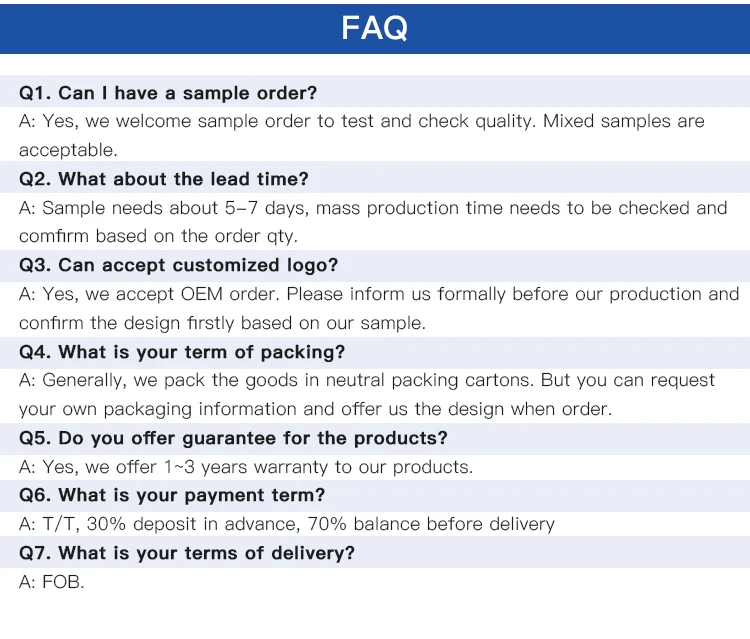The height and width of the screenshot is (639, 750).
Task: Click 'your own packaging information' line
Action: pyautogui.click(x=316, y=409)
